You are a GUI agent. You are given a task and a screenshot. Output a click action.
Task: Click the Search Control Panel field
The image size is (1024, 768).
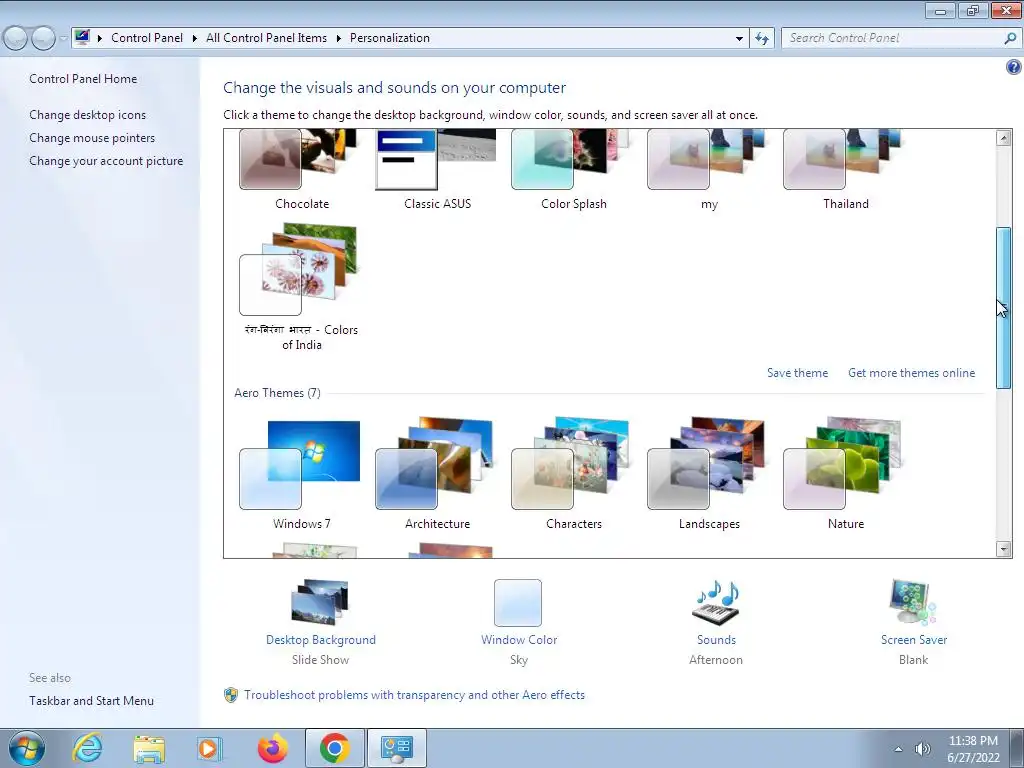(x=892, y=38)
